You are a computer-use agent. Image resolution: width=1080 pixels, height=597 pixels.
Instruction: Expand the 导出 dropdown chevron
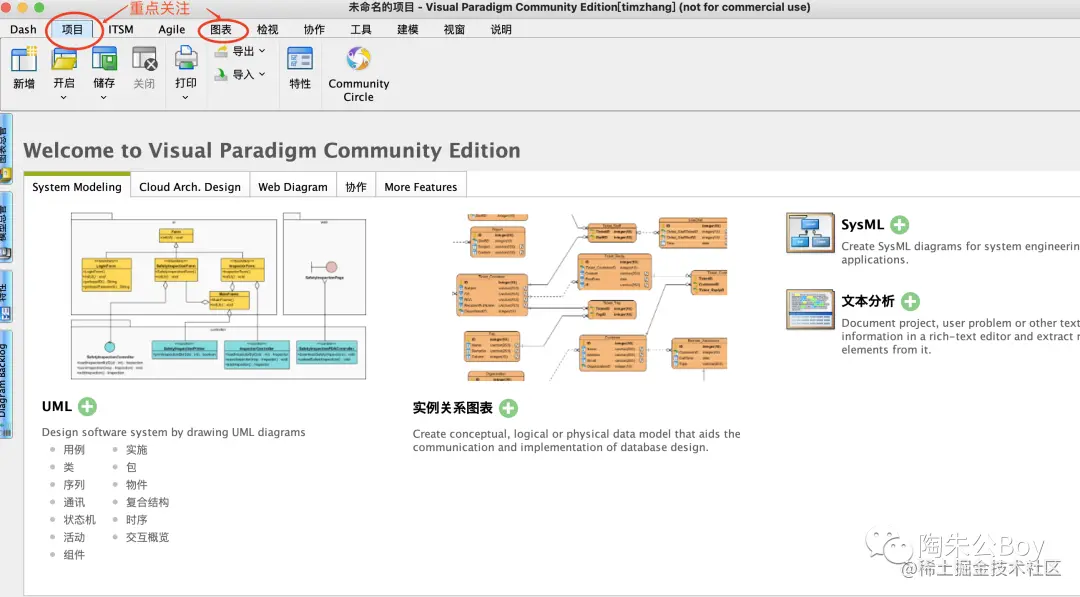262,51
